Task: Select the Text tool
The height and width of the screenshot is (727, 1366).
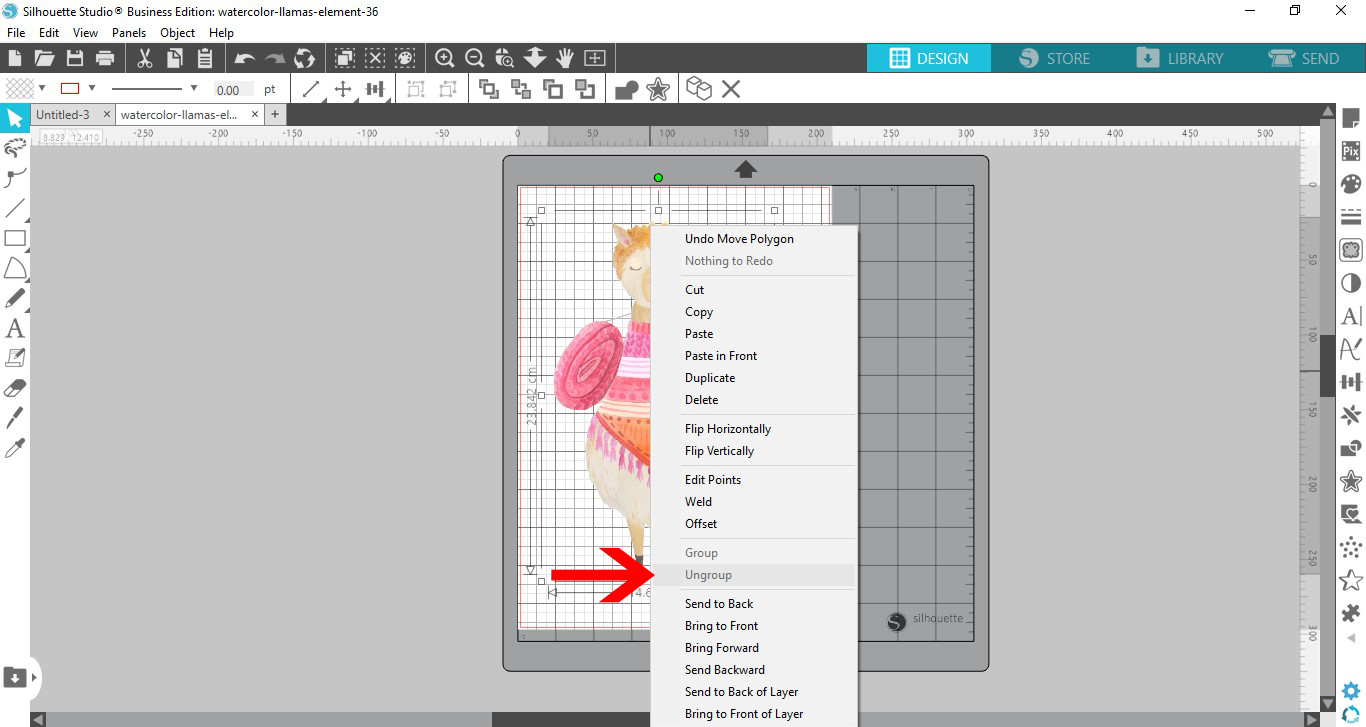Action: [x=15, y=328]
